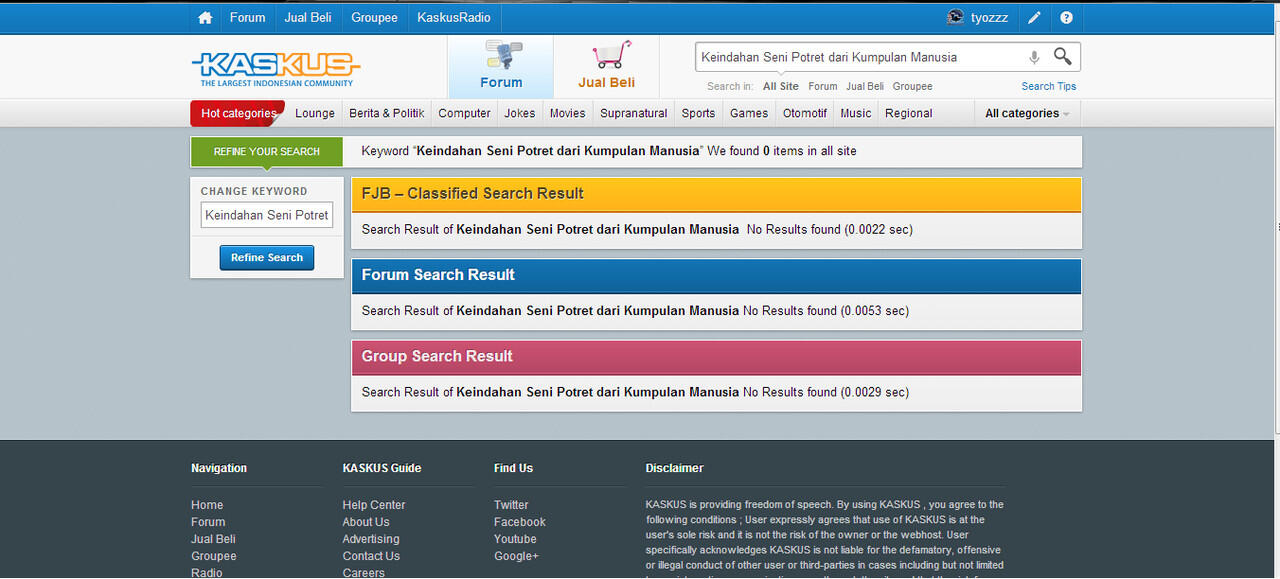Open footer Help Center link
Screen dimensions: 1280x579
[x=374, y=505]
